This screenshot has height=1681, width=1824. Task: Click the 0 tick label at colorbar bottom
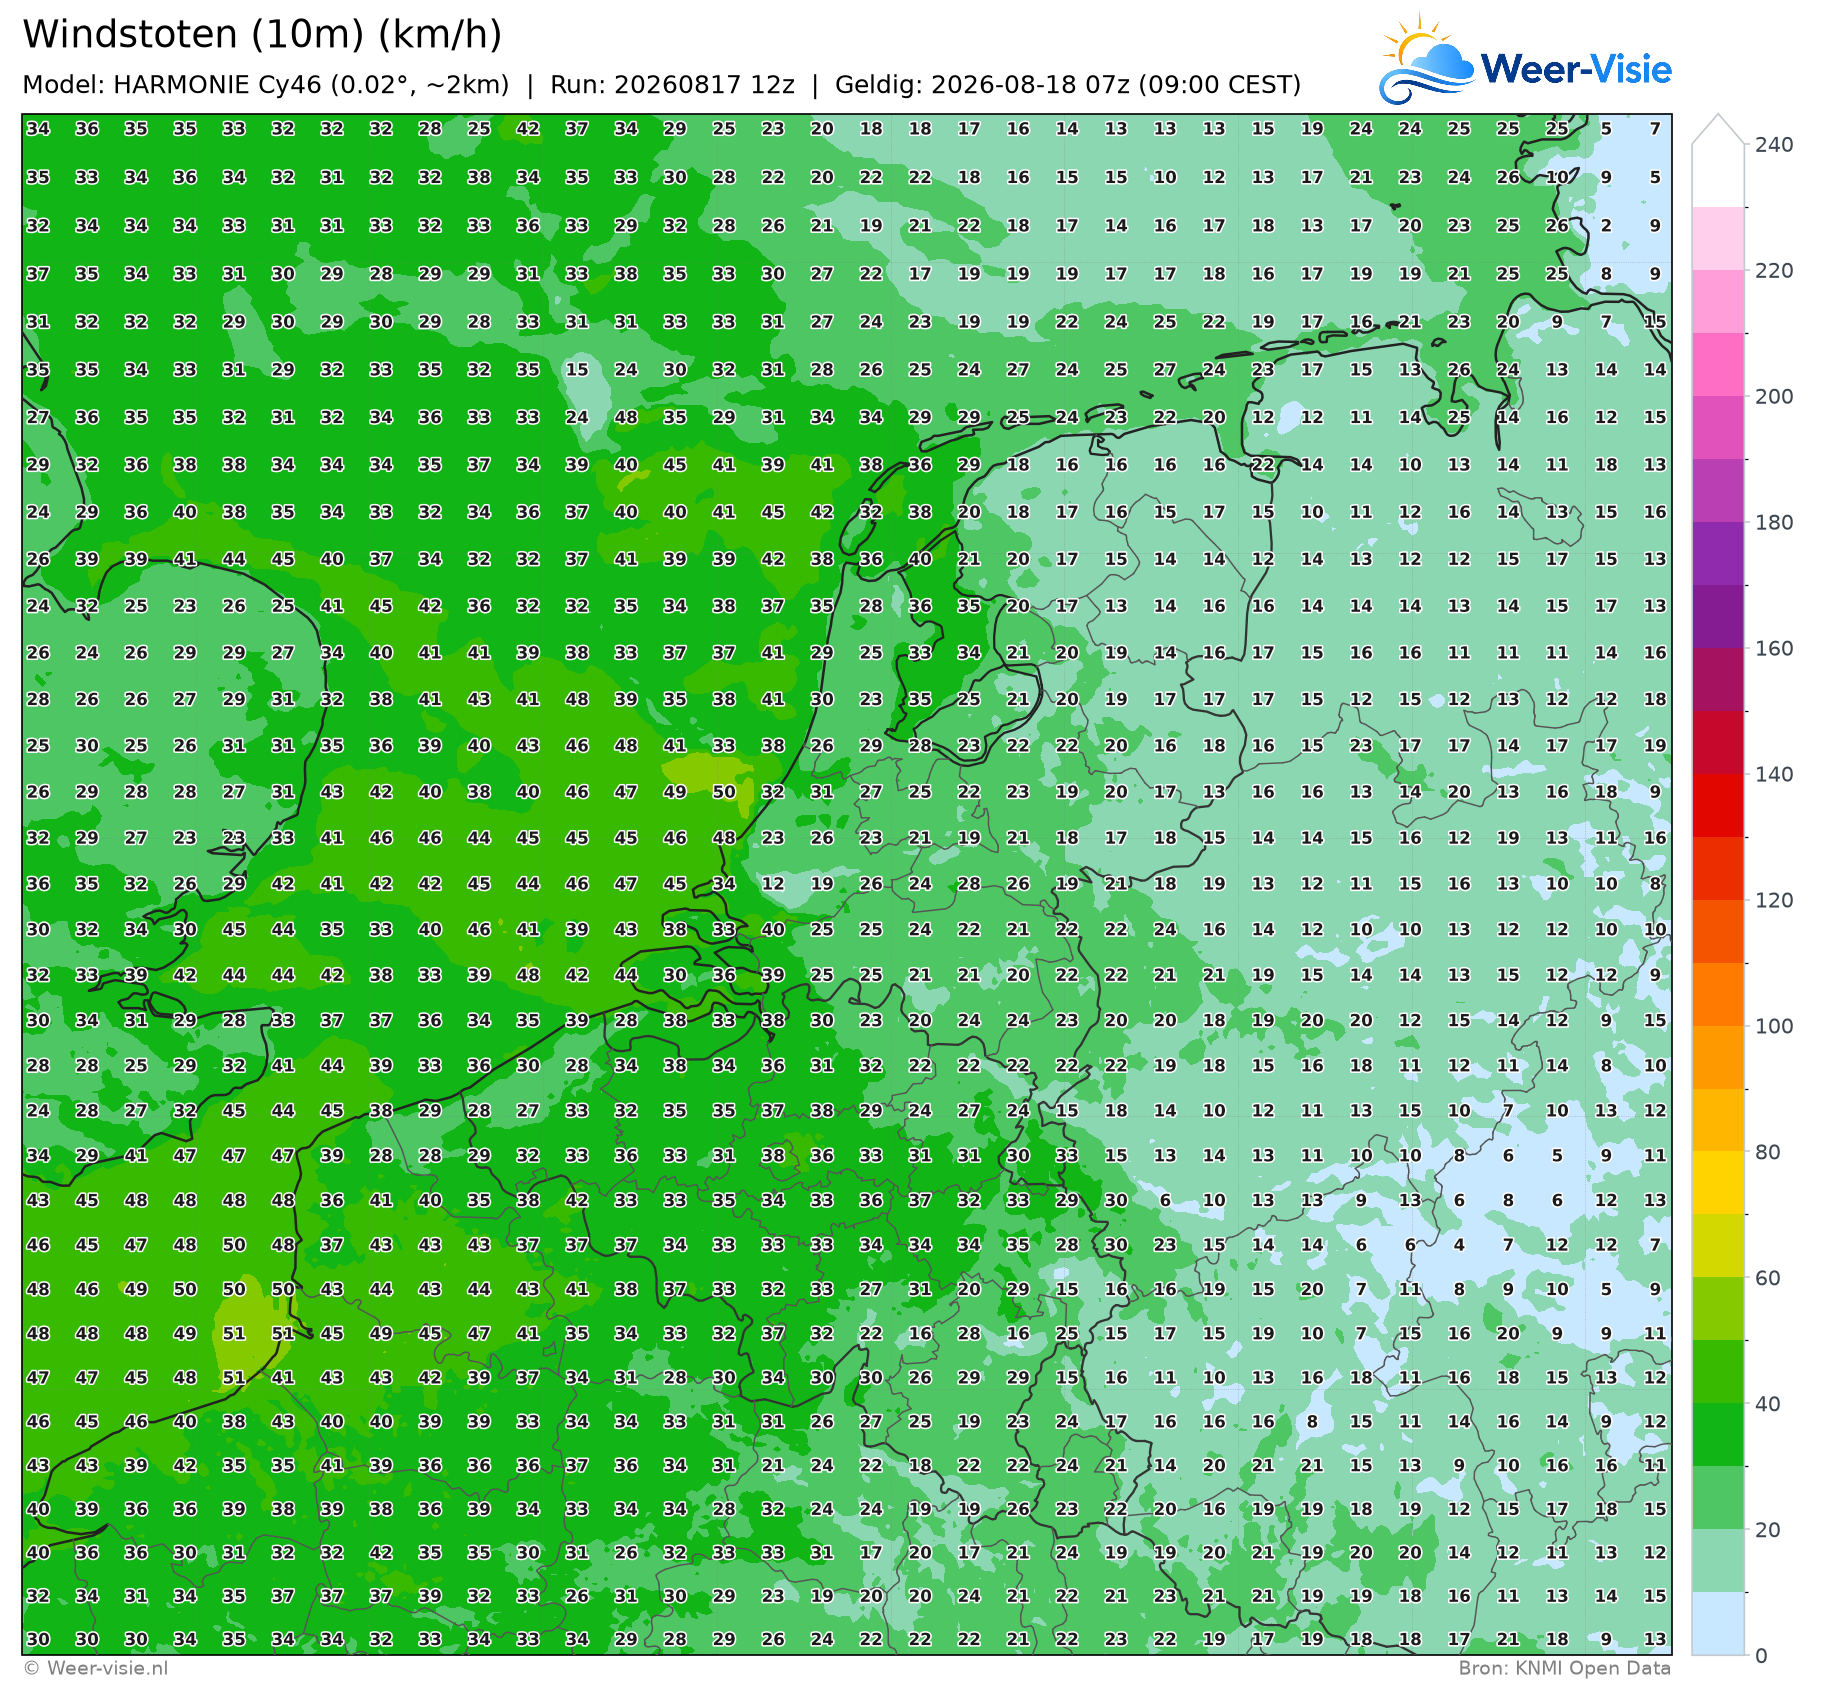click(x=1761, y=1656)
